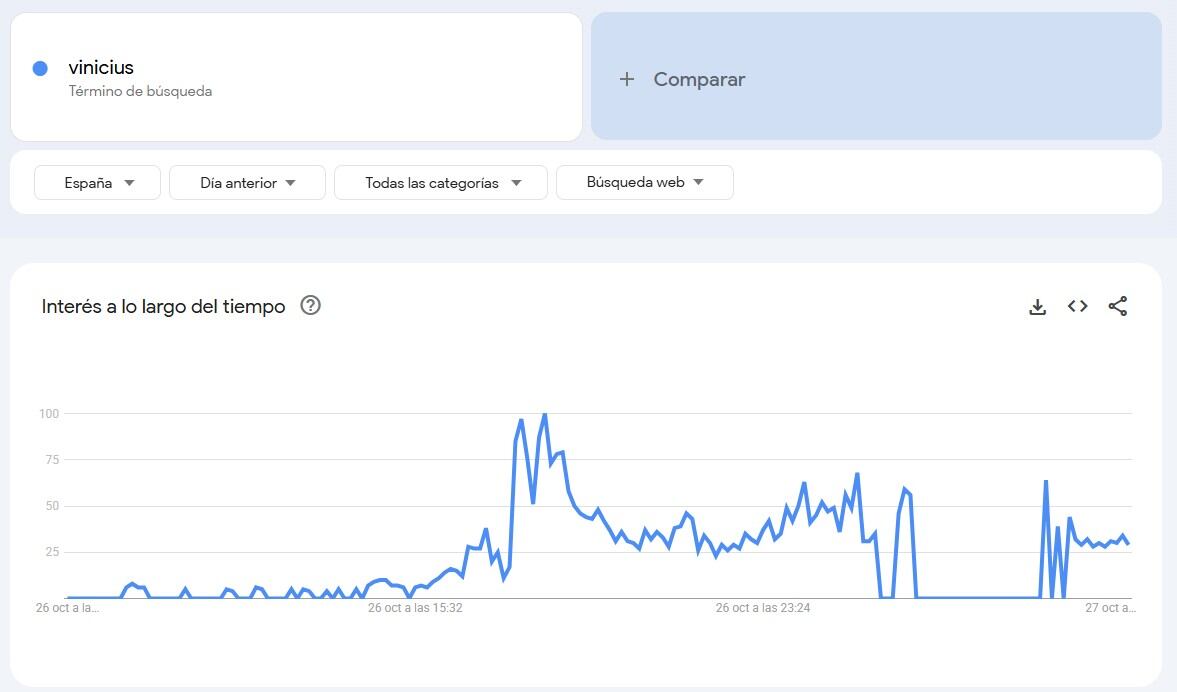Click the 26 oct a las 15:32 axis label

click(x=415, y=607)
